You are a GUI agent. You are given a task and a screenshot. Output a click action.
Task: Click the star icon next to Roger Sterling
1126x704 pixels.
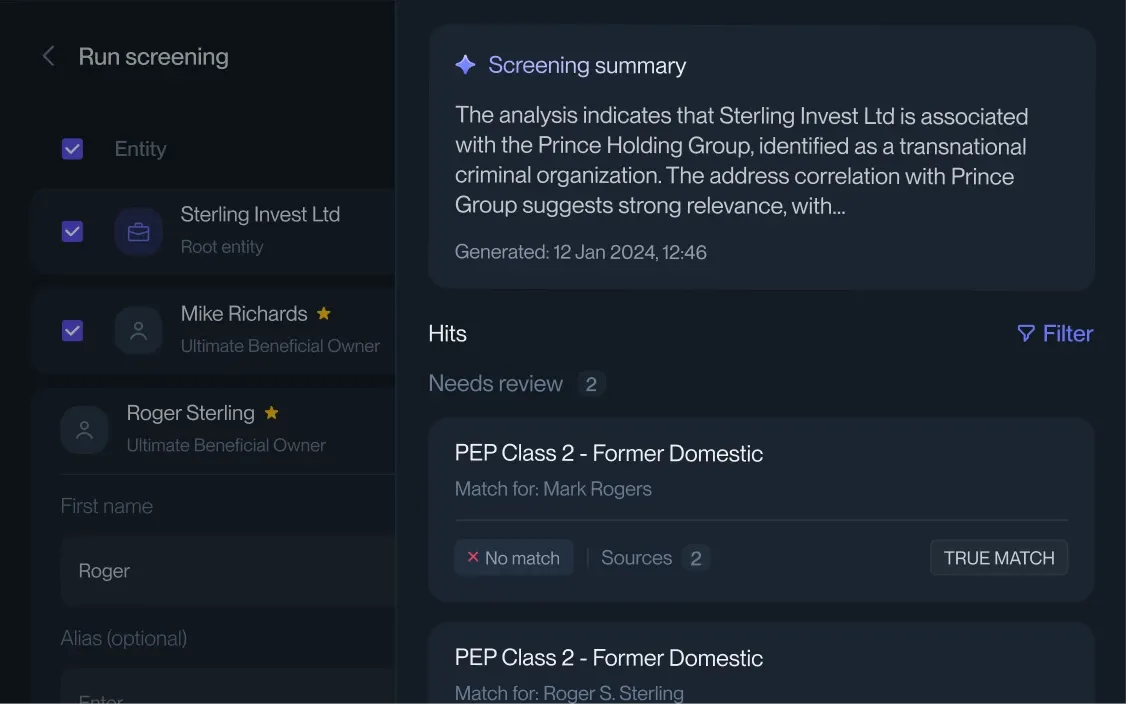coord(271,412)
